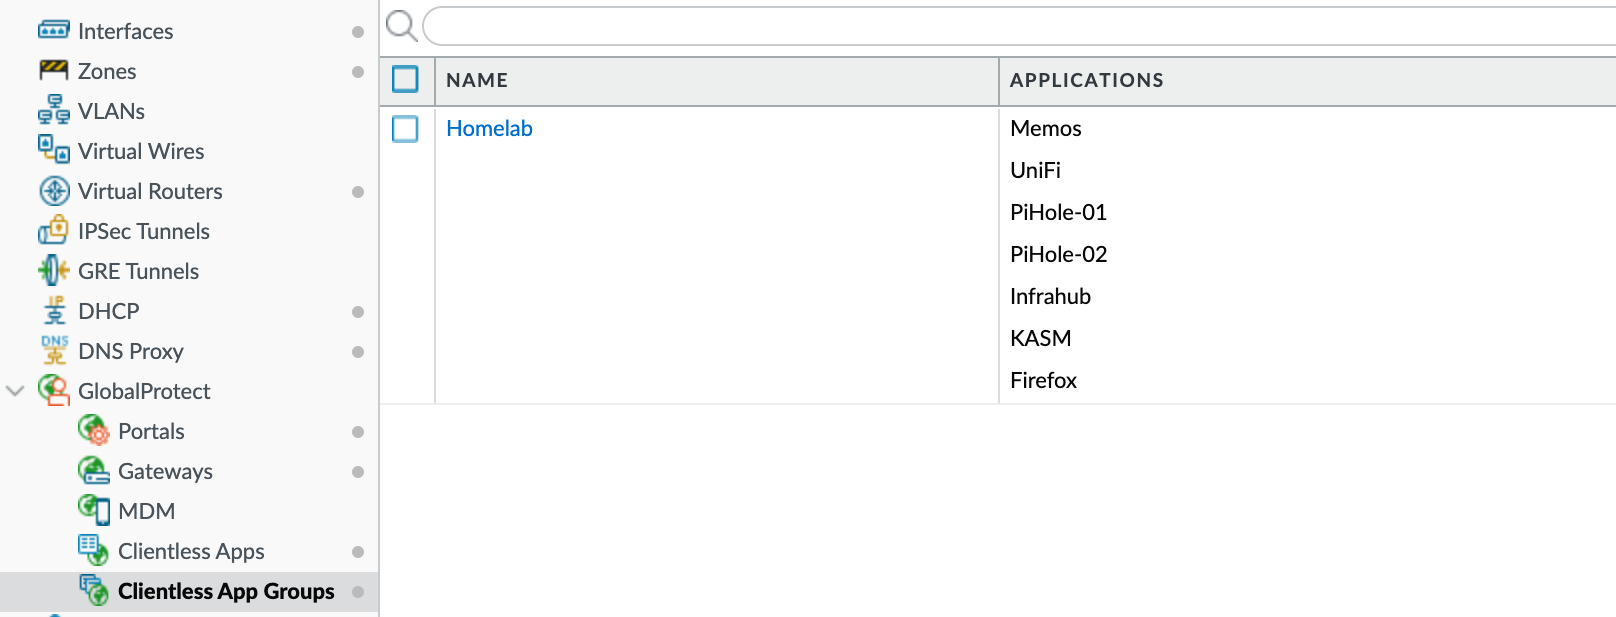Click the KASM application entry
This screenshot has height=617, width=1616.
point(1040,339)
